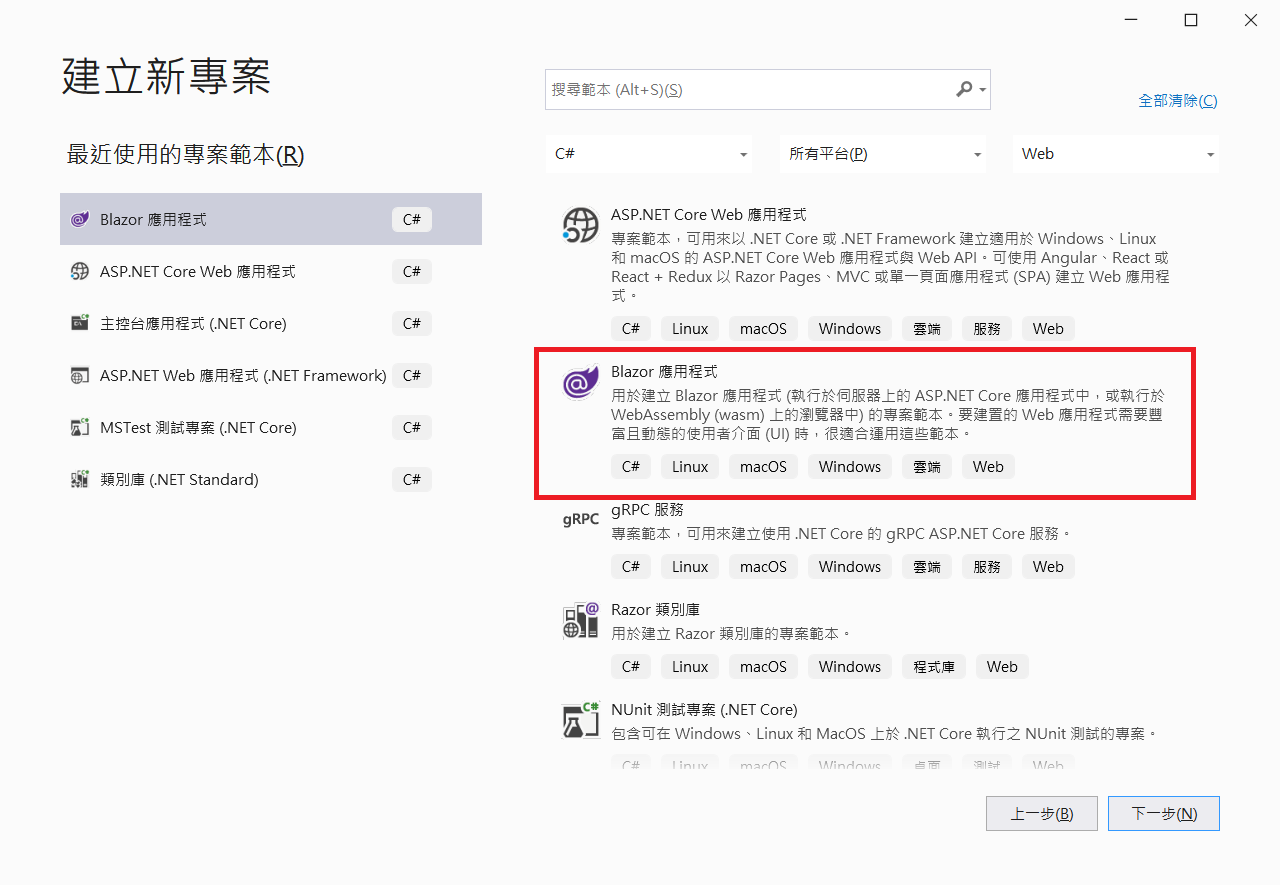
Task: Click the library icon beside 類別庫 (.NET Standard)
Action: coord(80,479)
